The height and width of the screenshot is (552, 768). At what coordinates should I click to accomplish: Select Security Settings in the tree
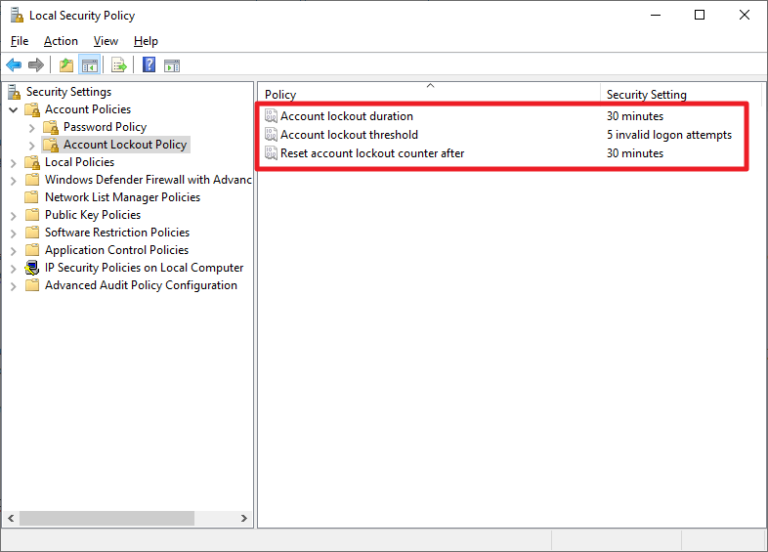[69, 92]
